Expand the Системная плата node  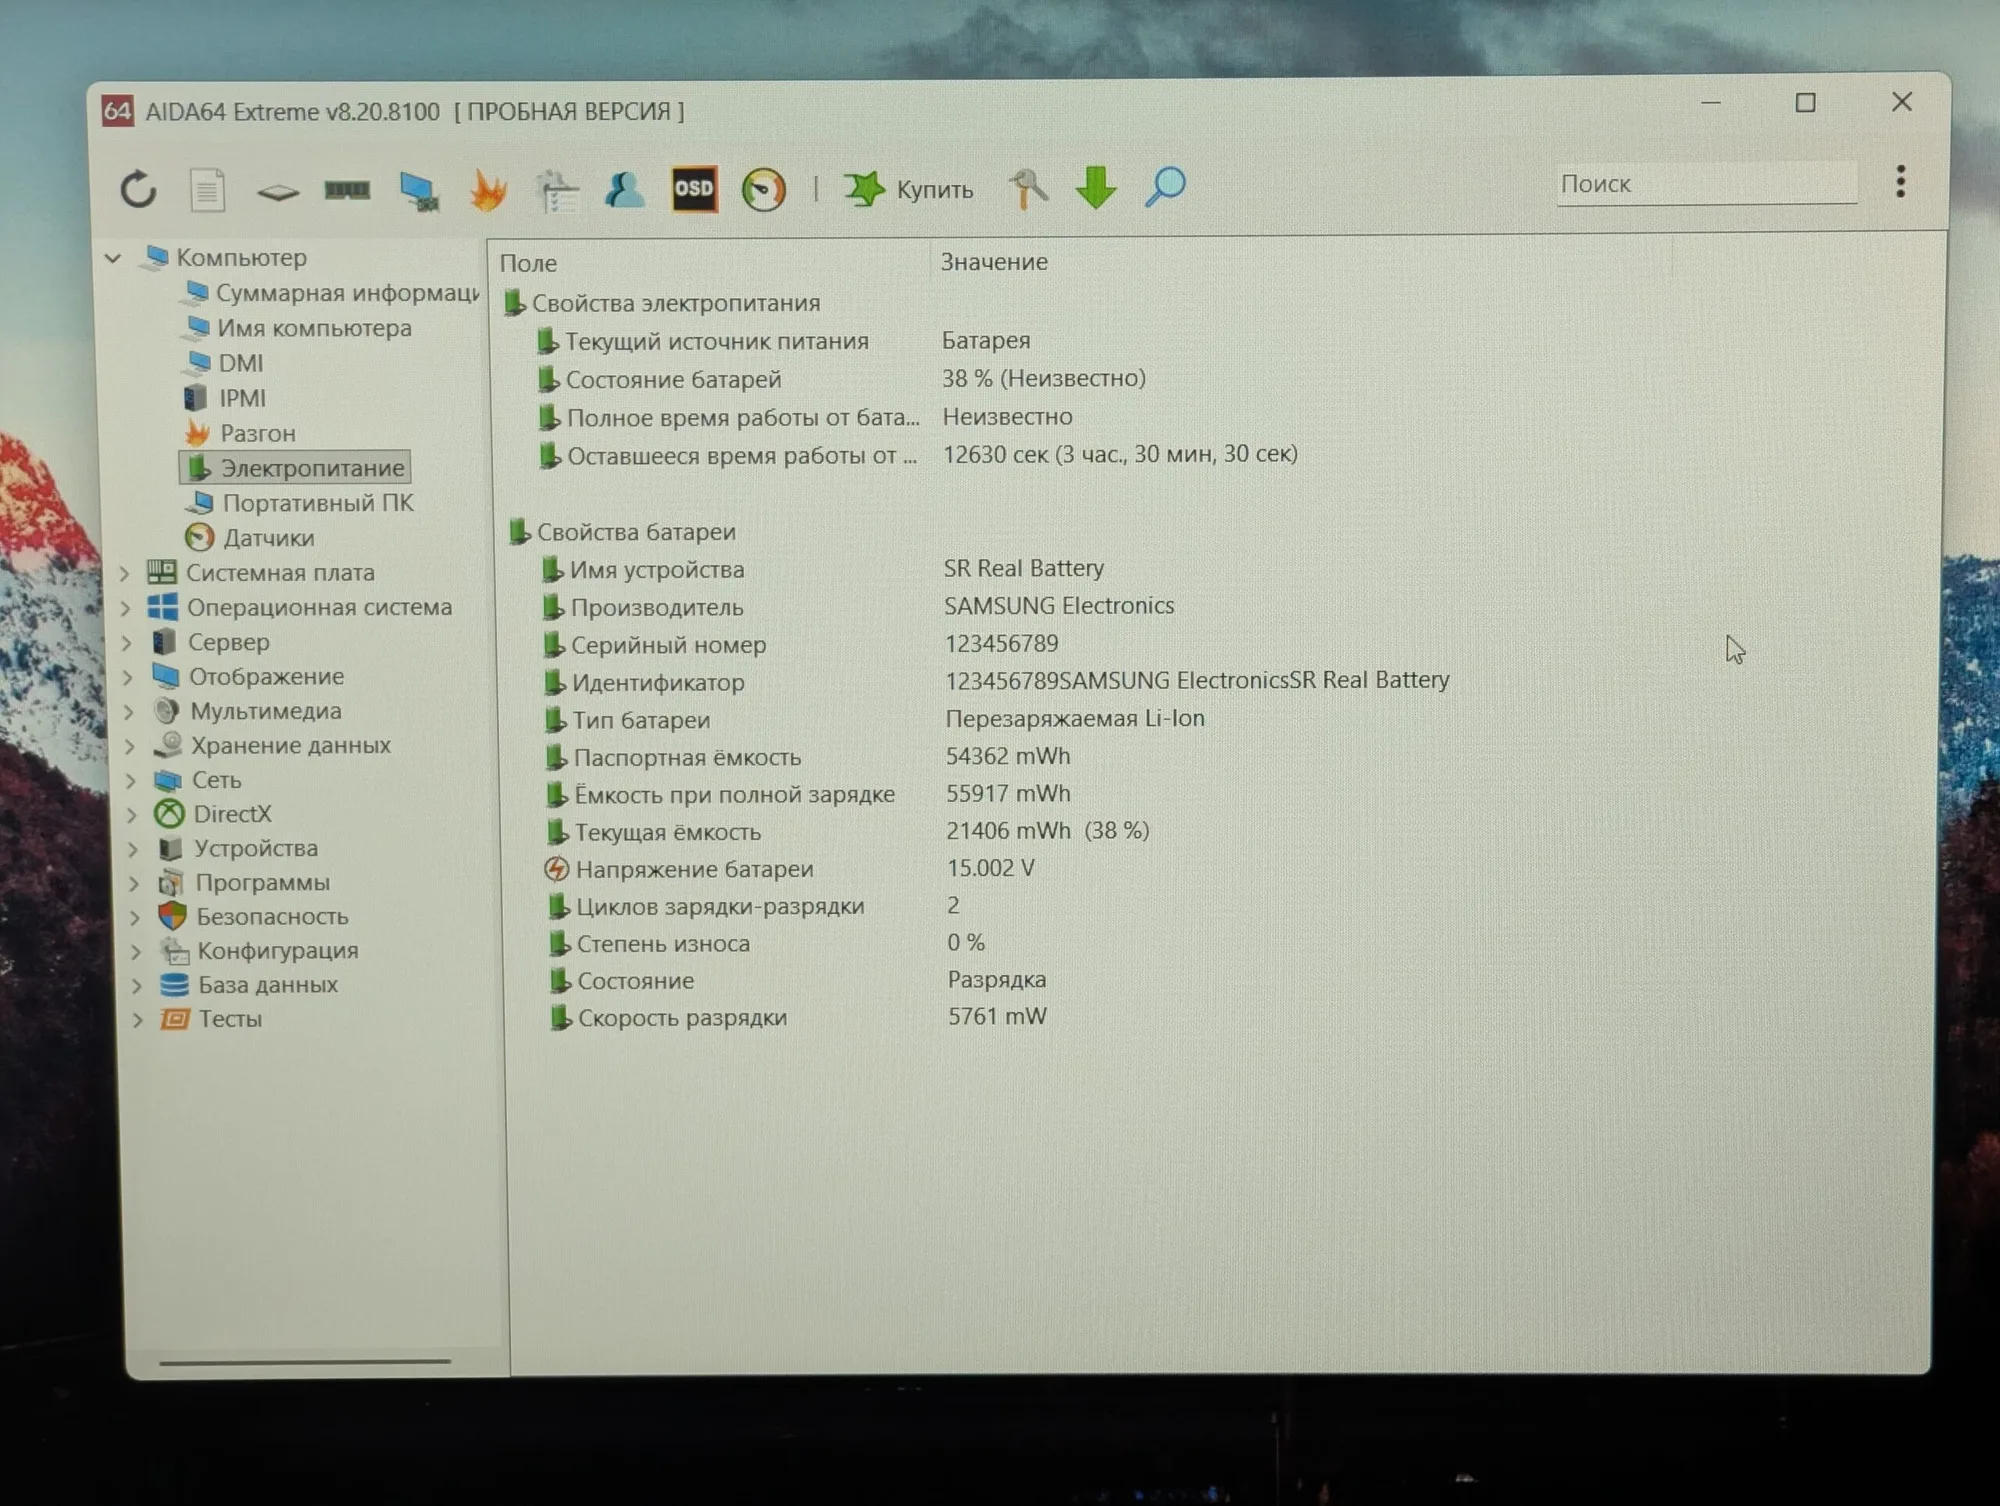pos(125,573)
